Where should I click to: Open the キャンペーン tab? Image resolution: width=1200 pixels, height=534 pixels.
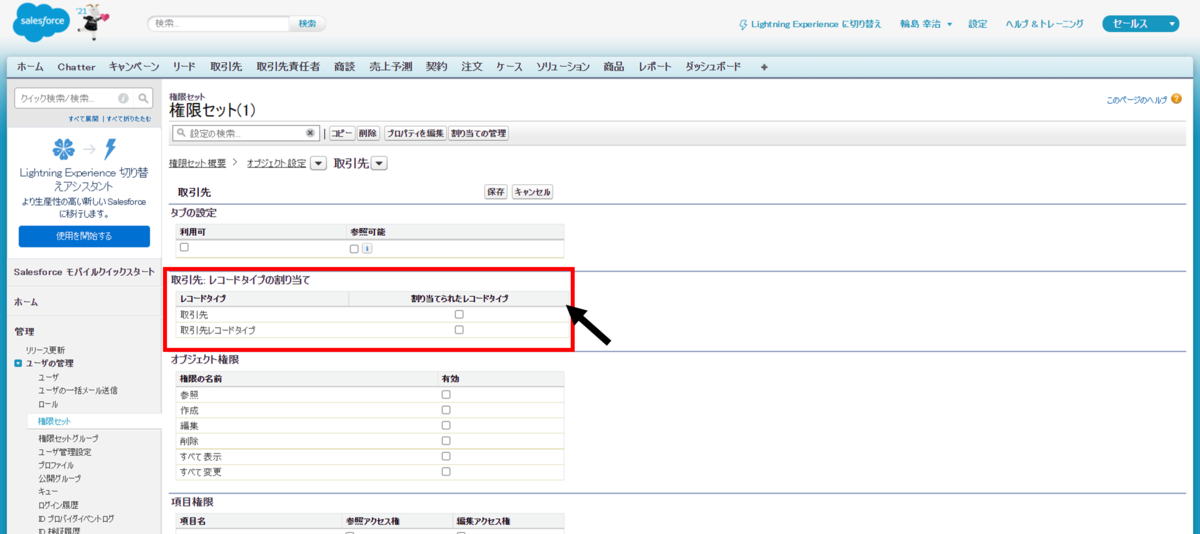tap(134, 67)
